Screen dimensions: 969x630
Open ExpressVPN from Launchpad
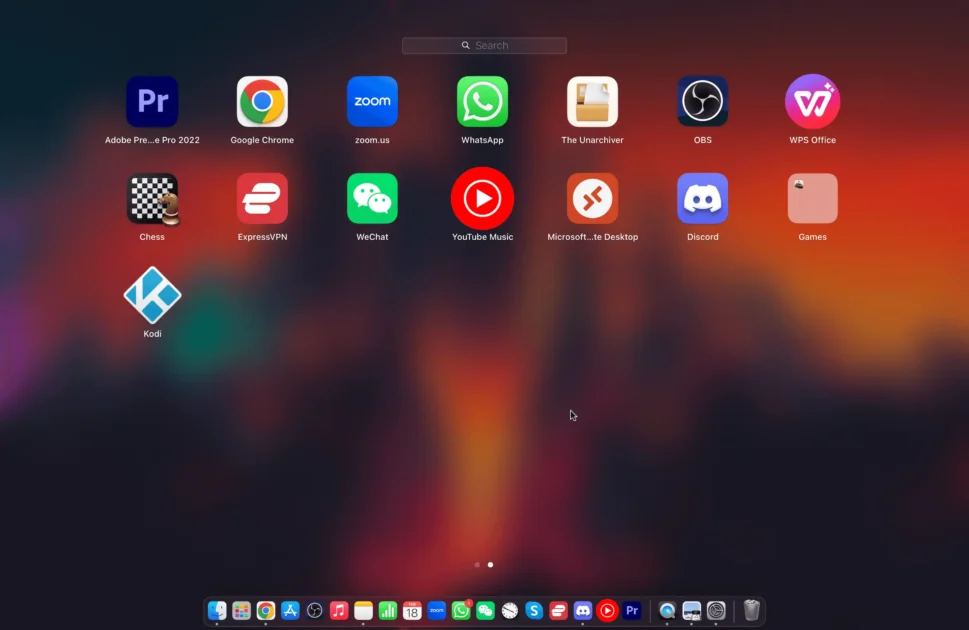click(x=262, y=197)
